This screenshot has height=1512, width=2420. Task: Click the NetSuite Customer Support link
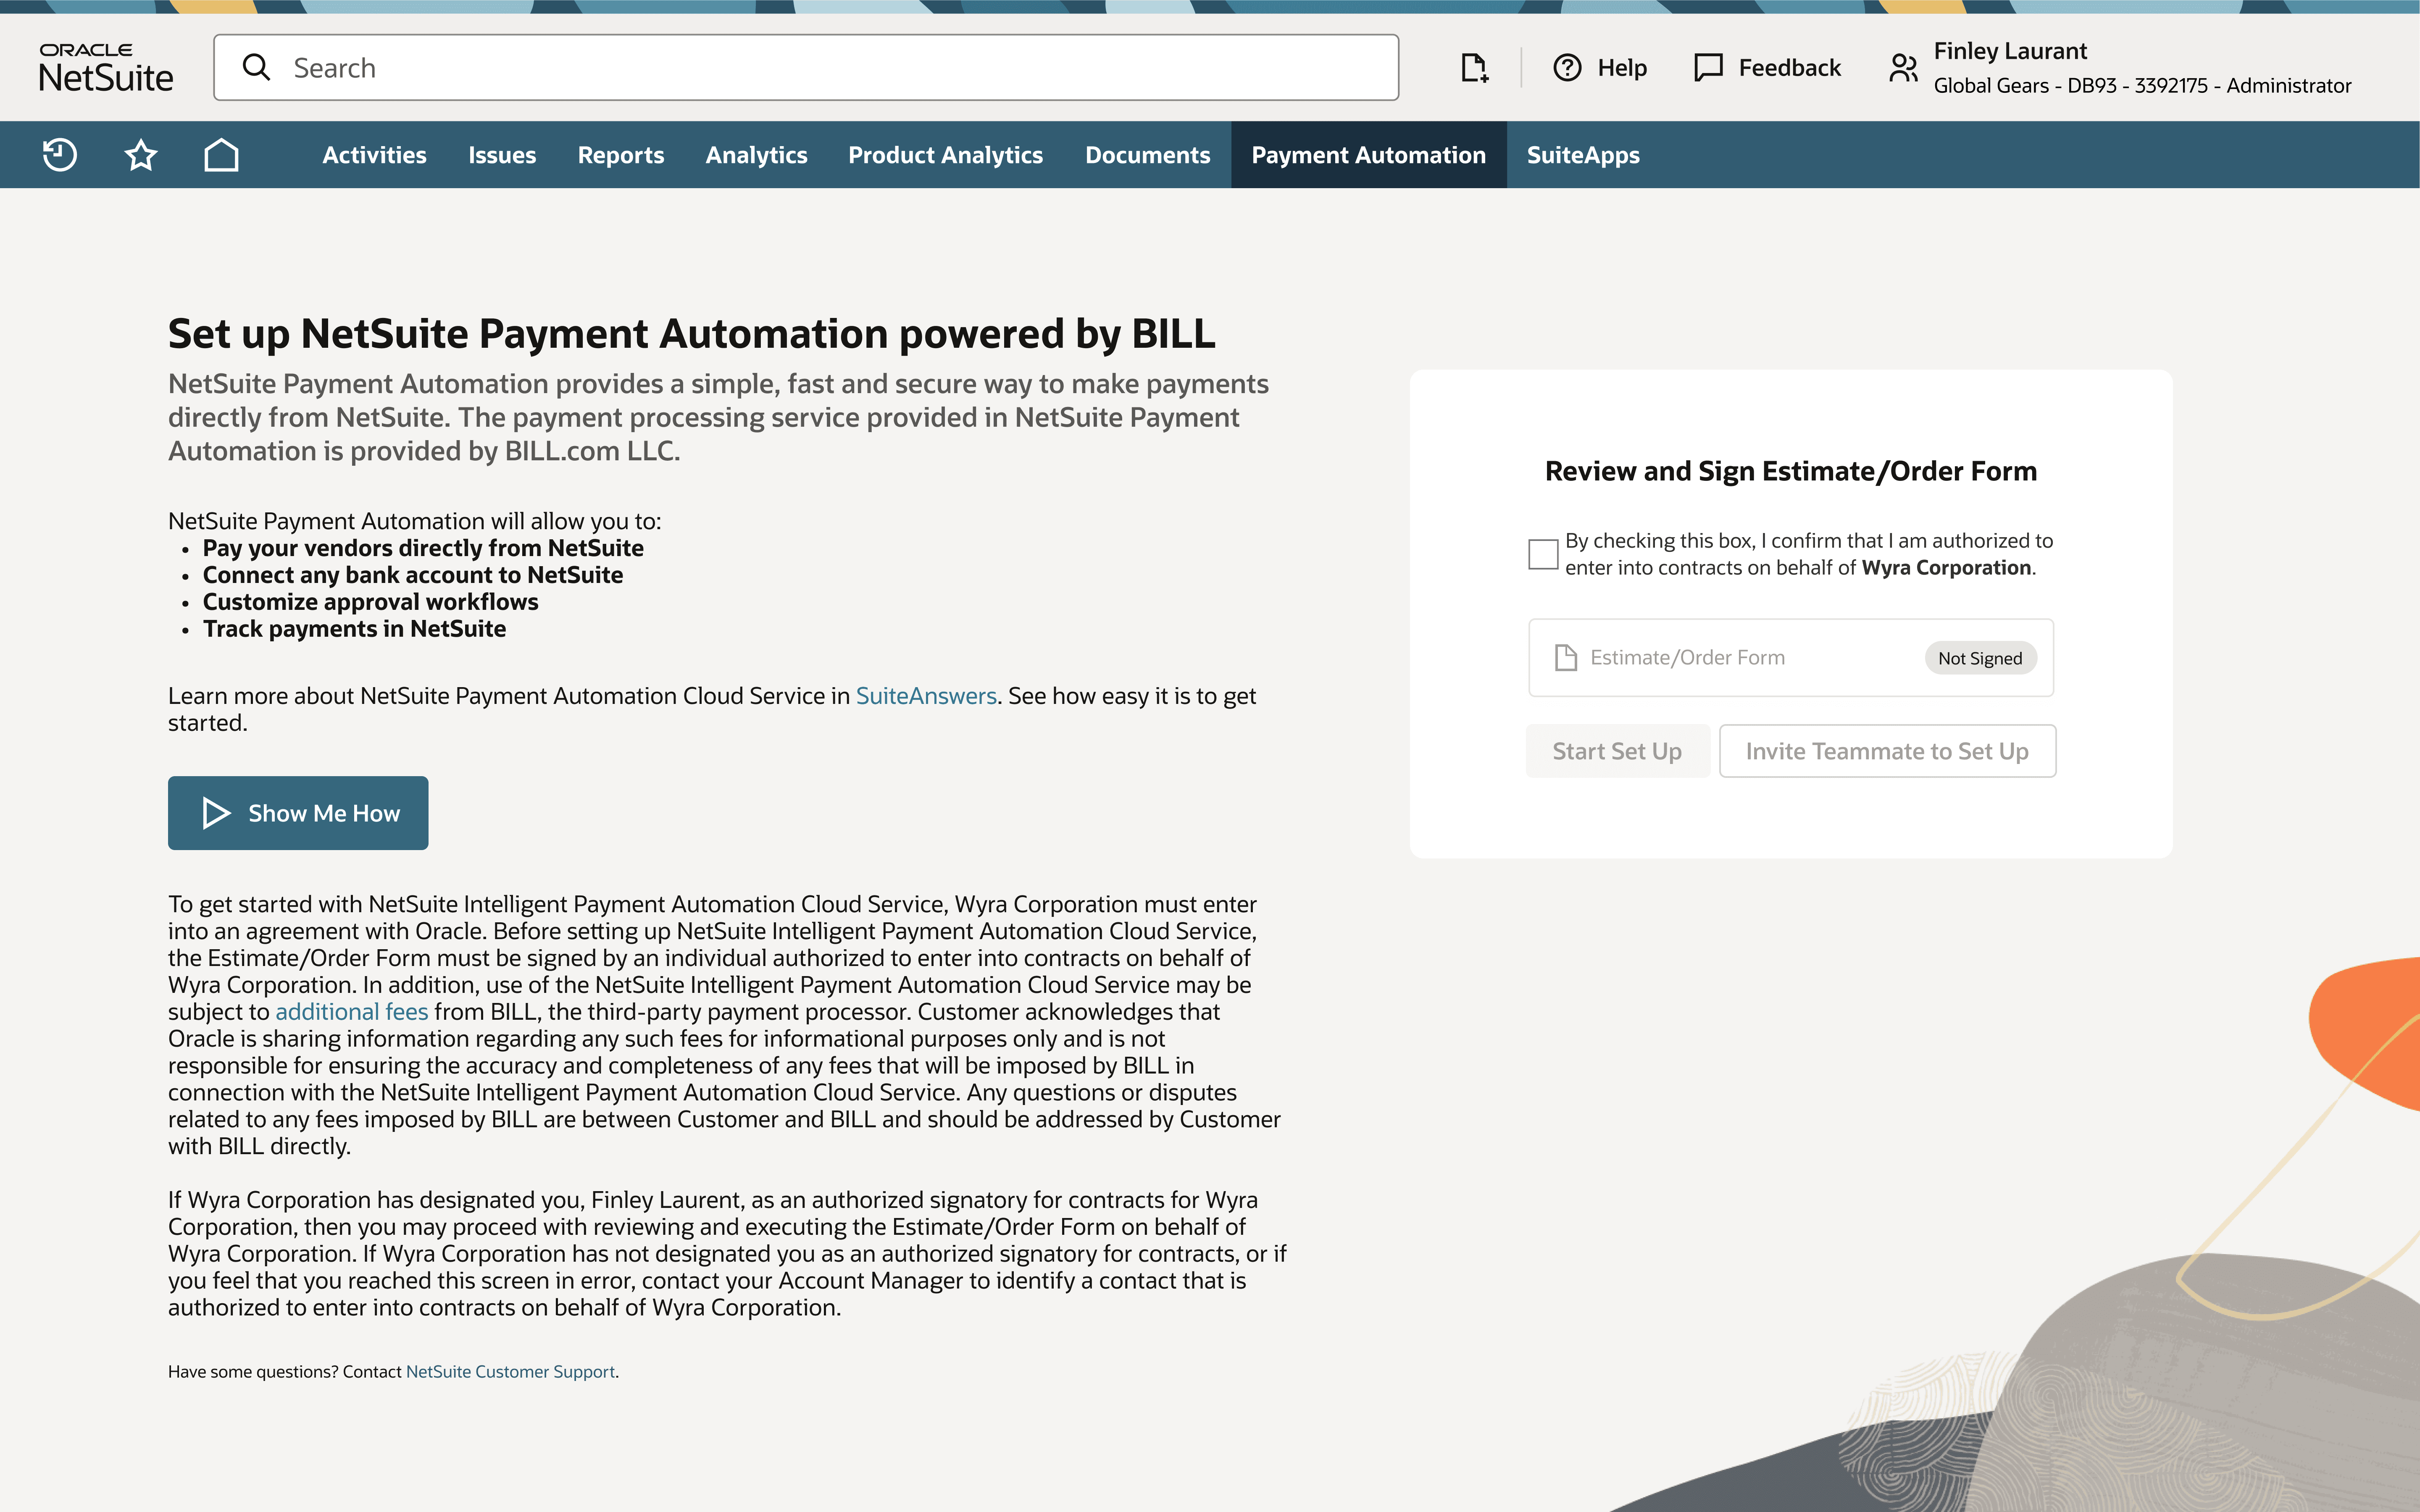click(510, 1372)
